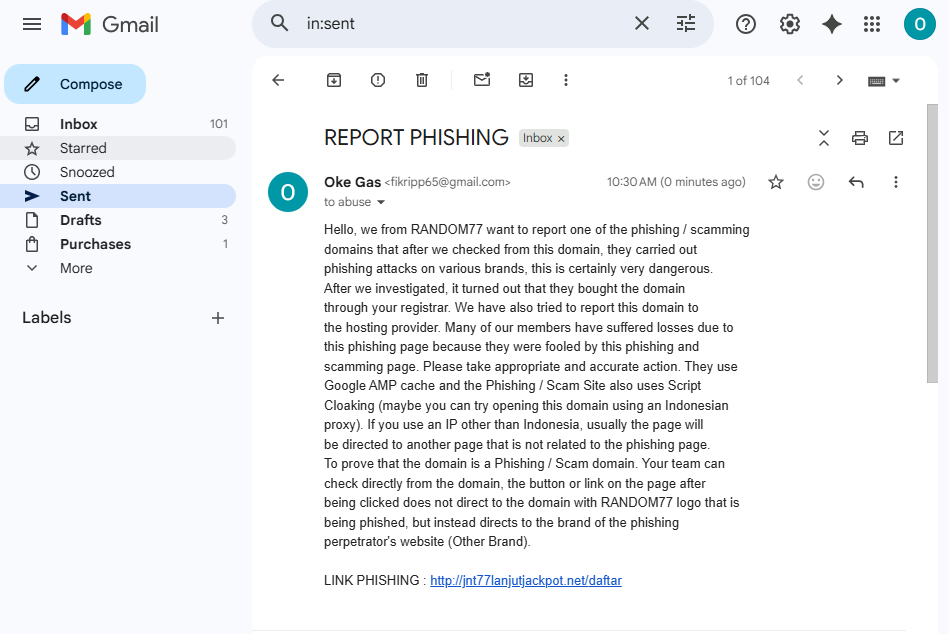Image resolution: width=949 pixels, height=634 pixels.
Task: Compose a new email
Action: (x=75, y=84)
